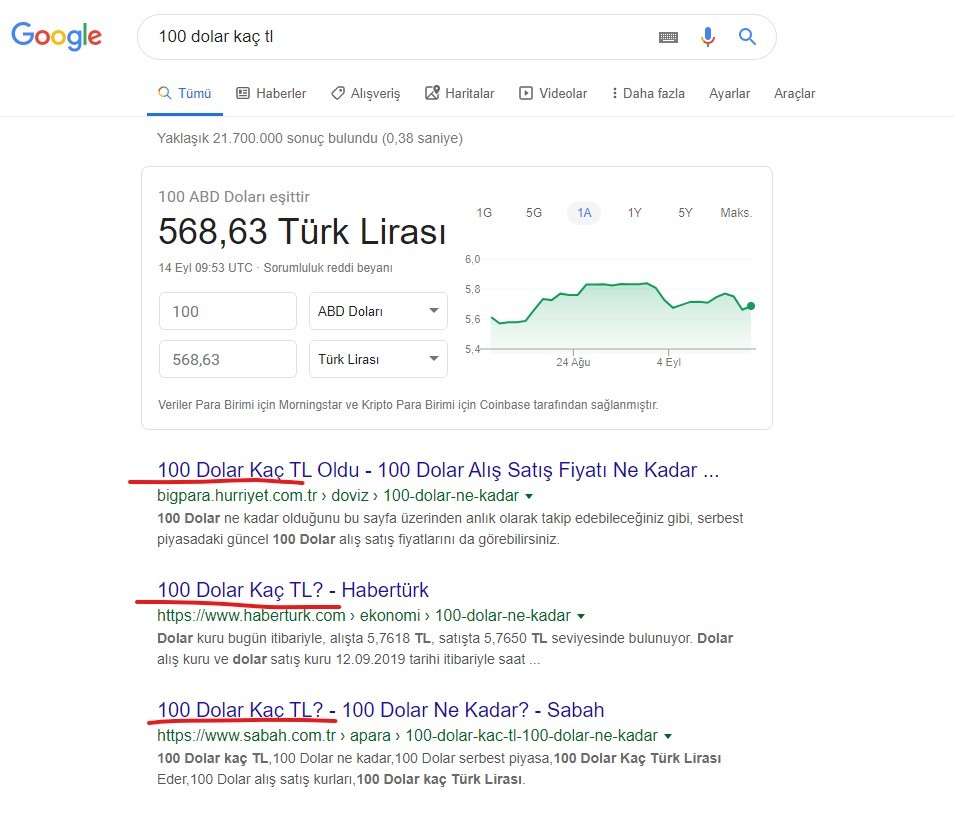Image resolution: width=954 pixels, height=827 pixels.
Task: Open the Habertürk 100 Dolar result
Action: pos(293,590)
